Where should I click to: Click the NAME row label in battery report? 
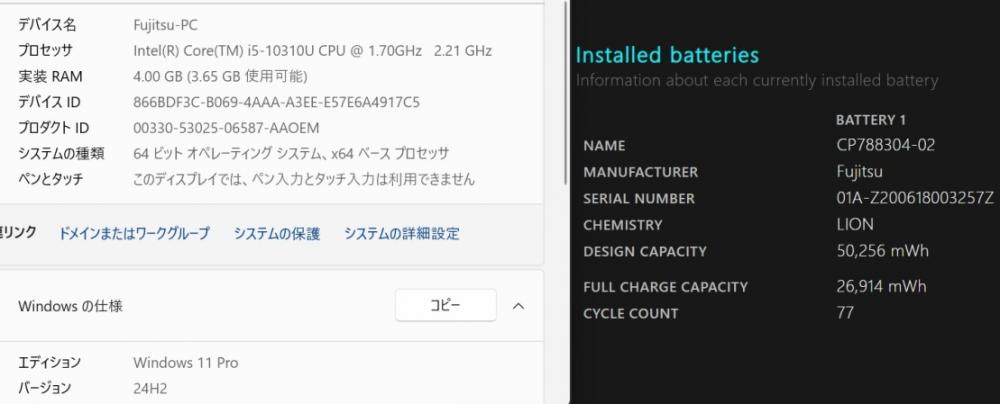(x=604, y=146)
